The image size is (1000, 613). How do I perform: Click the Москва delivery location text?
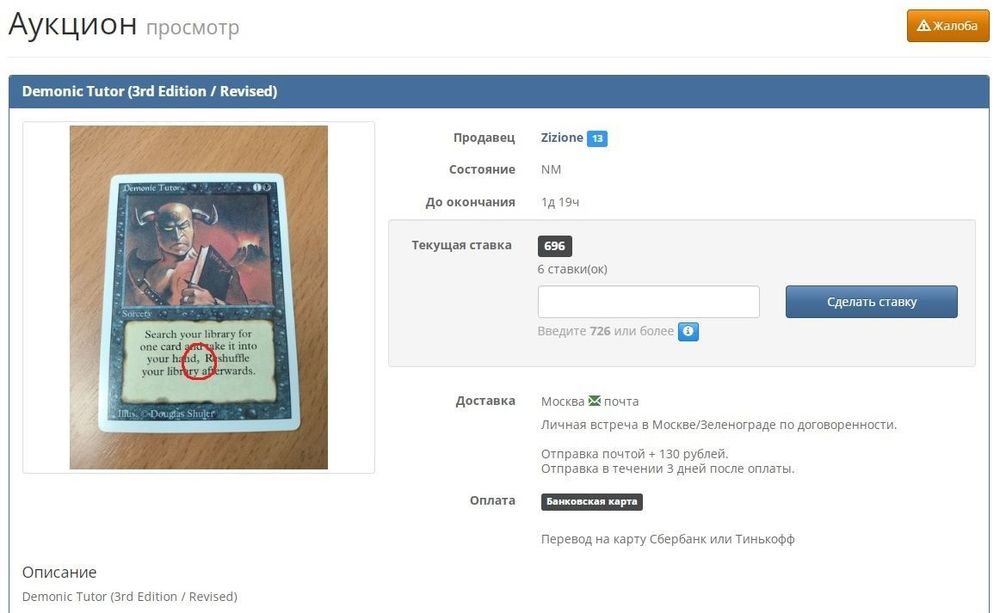[562, 402]
